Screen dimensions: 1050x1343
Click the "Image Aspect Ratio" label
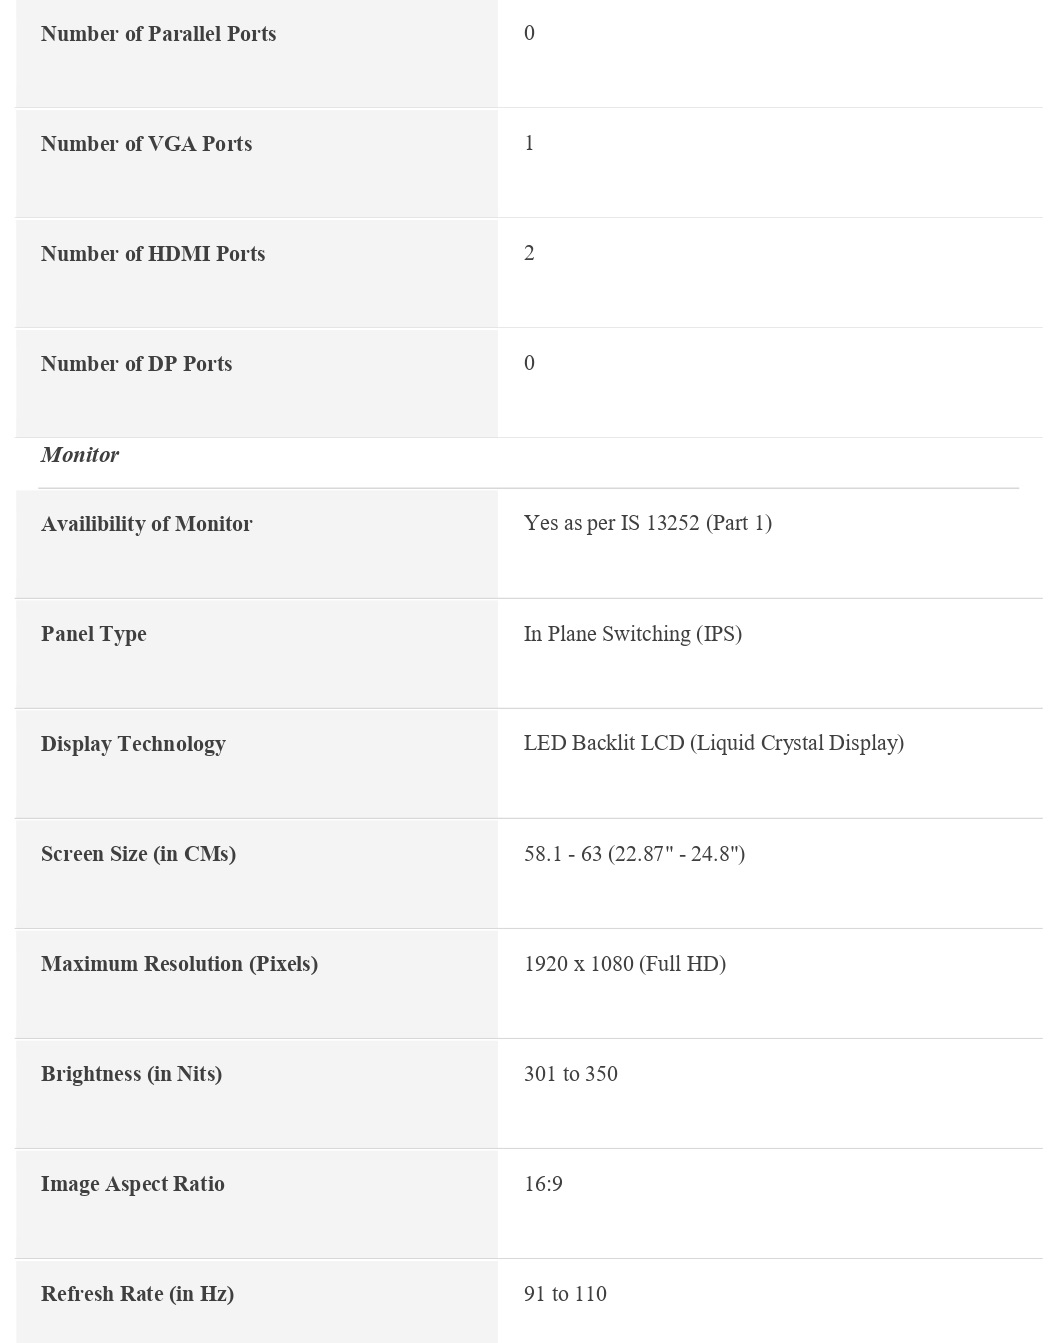point(132,1184)
